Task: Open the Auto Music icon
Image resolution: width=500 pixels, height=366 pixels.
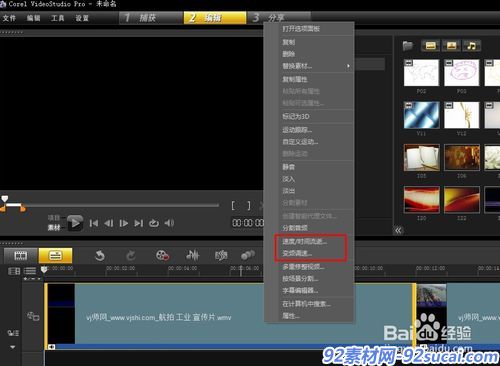Action: pyautogui.click(x=221, y=256)
